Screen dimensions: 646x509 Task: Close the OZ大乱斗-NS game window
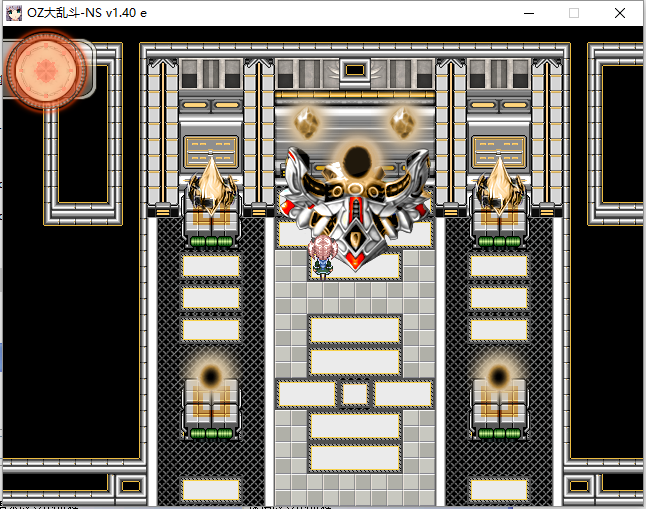620,13
